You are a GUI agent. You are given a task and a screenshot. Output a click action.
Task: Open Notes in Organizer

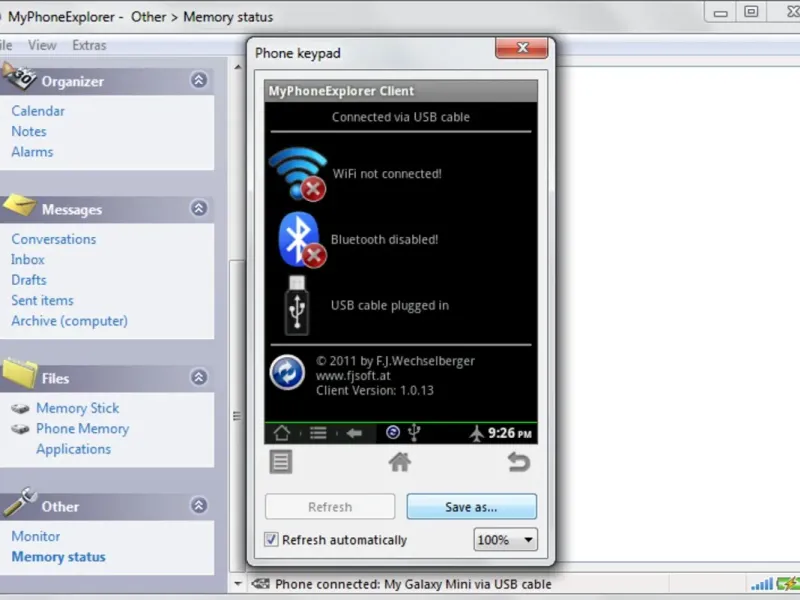point(29,131)
